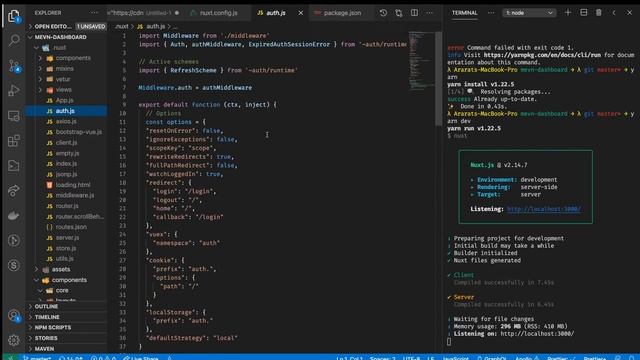Split the terminal
This screenshot has width=640, height=360.
(584, 13)
